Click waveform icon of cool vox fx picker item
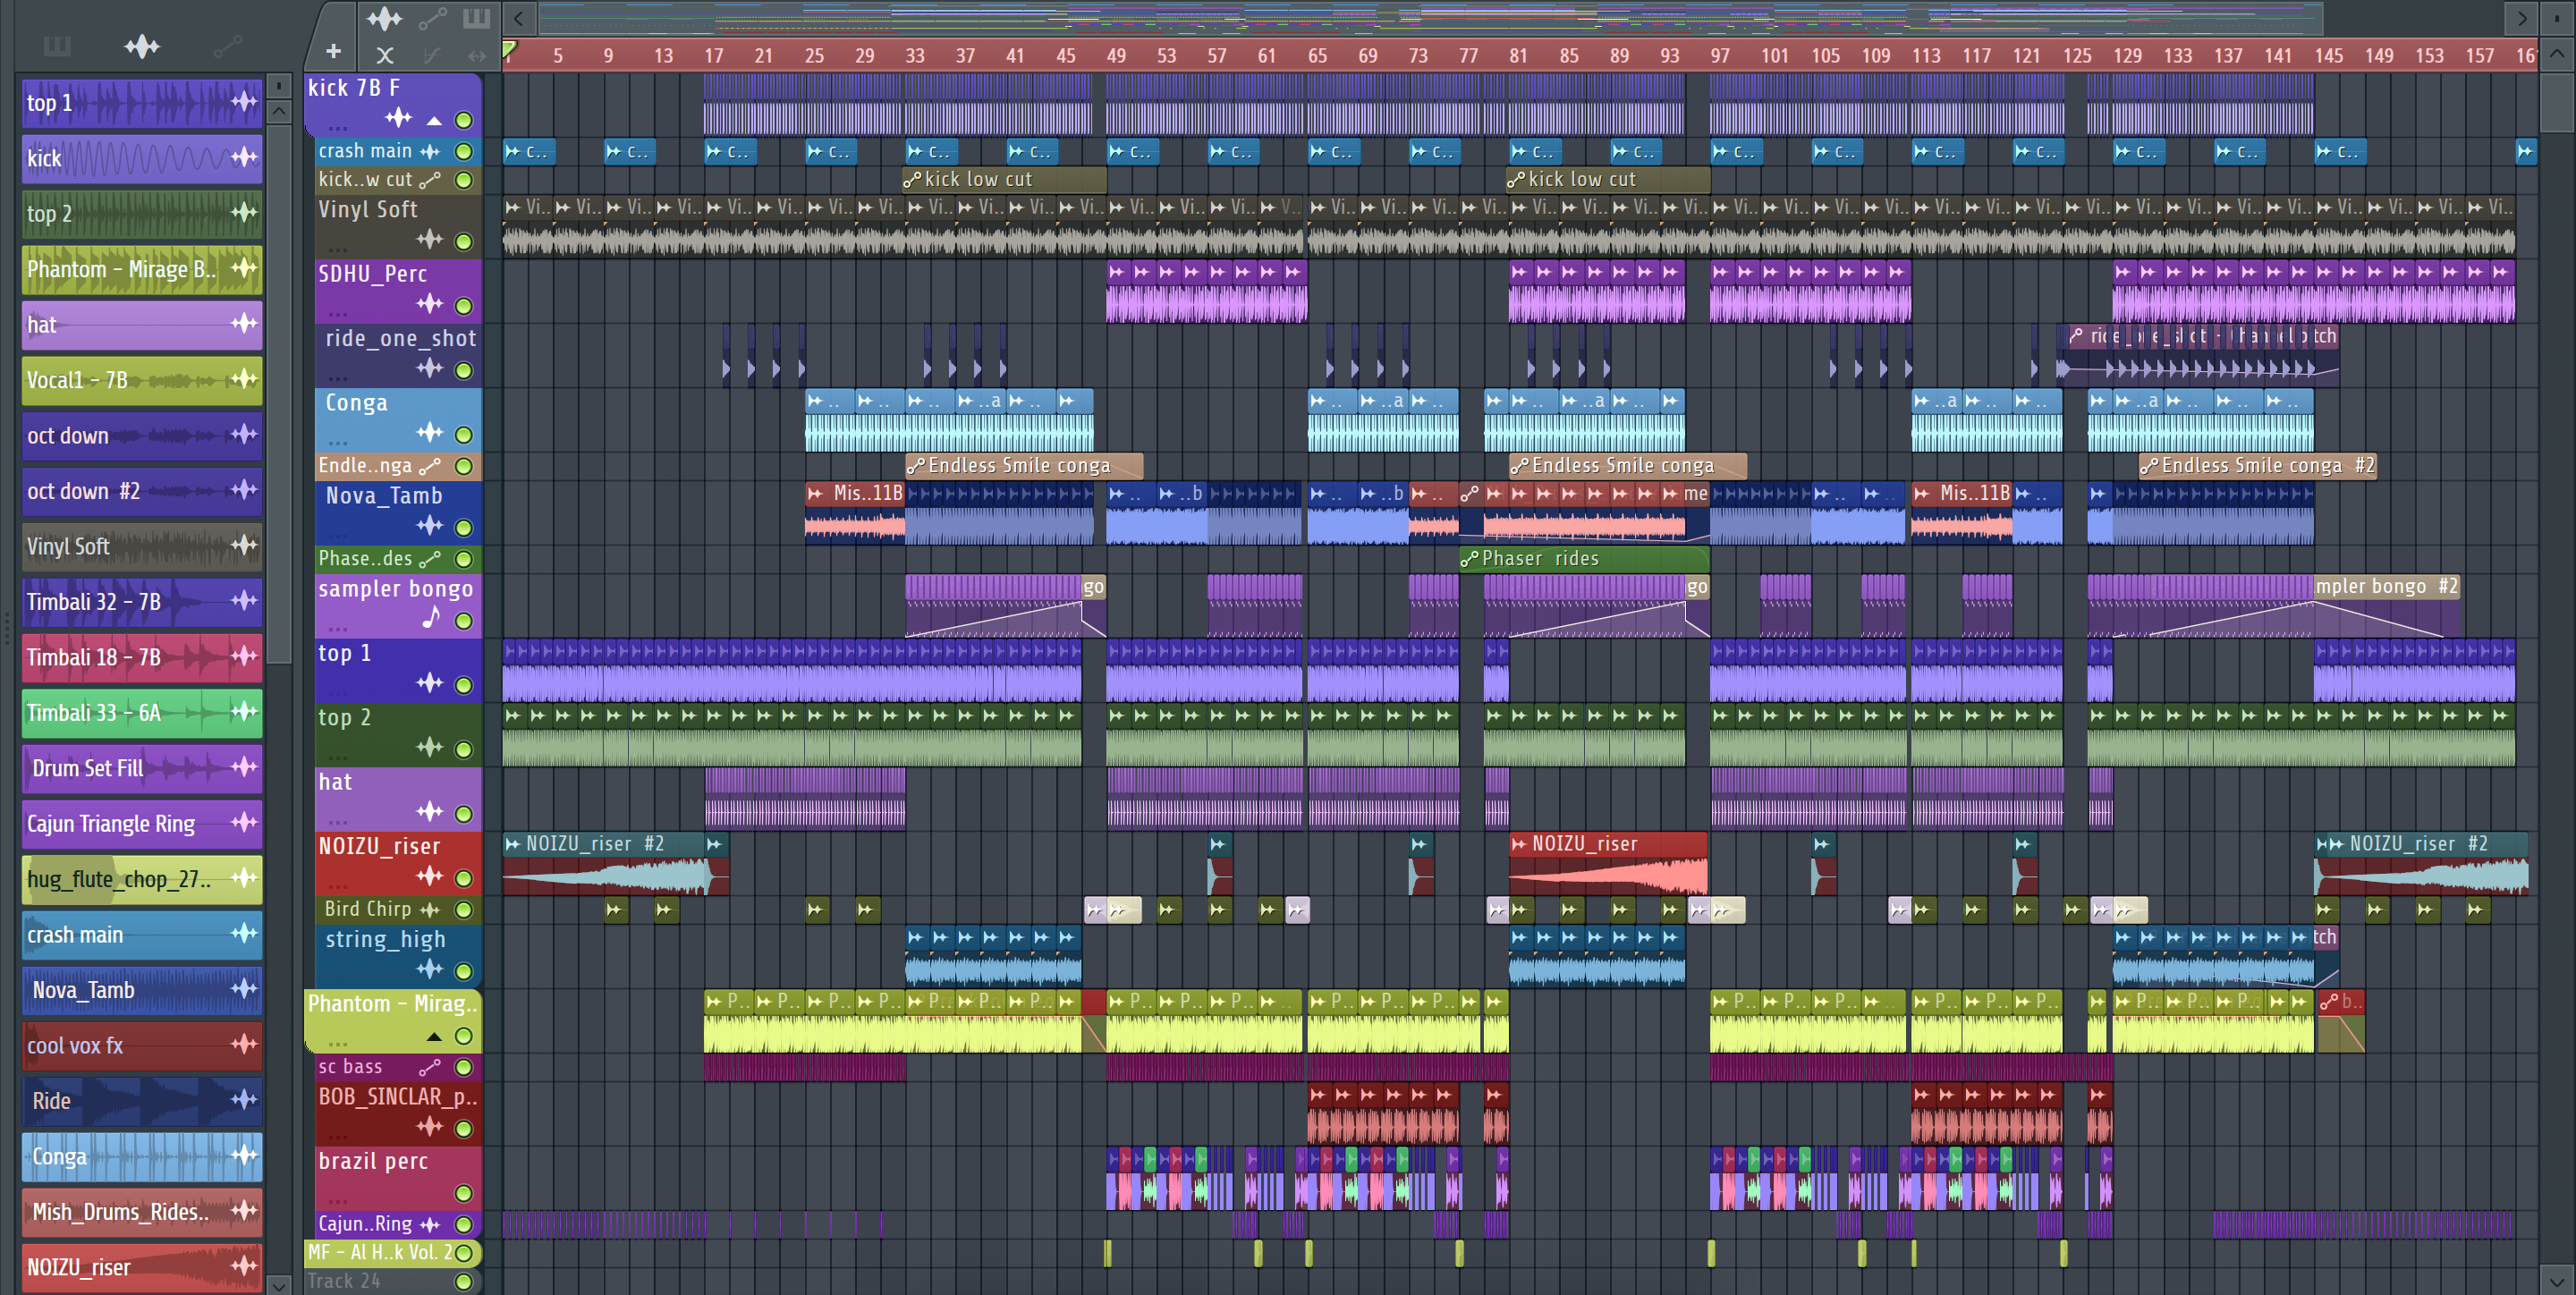Screen dimensions: 2576x1295 [x=244, y=1044]
